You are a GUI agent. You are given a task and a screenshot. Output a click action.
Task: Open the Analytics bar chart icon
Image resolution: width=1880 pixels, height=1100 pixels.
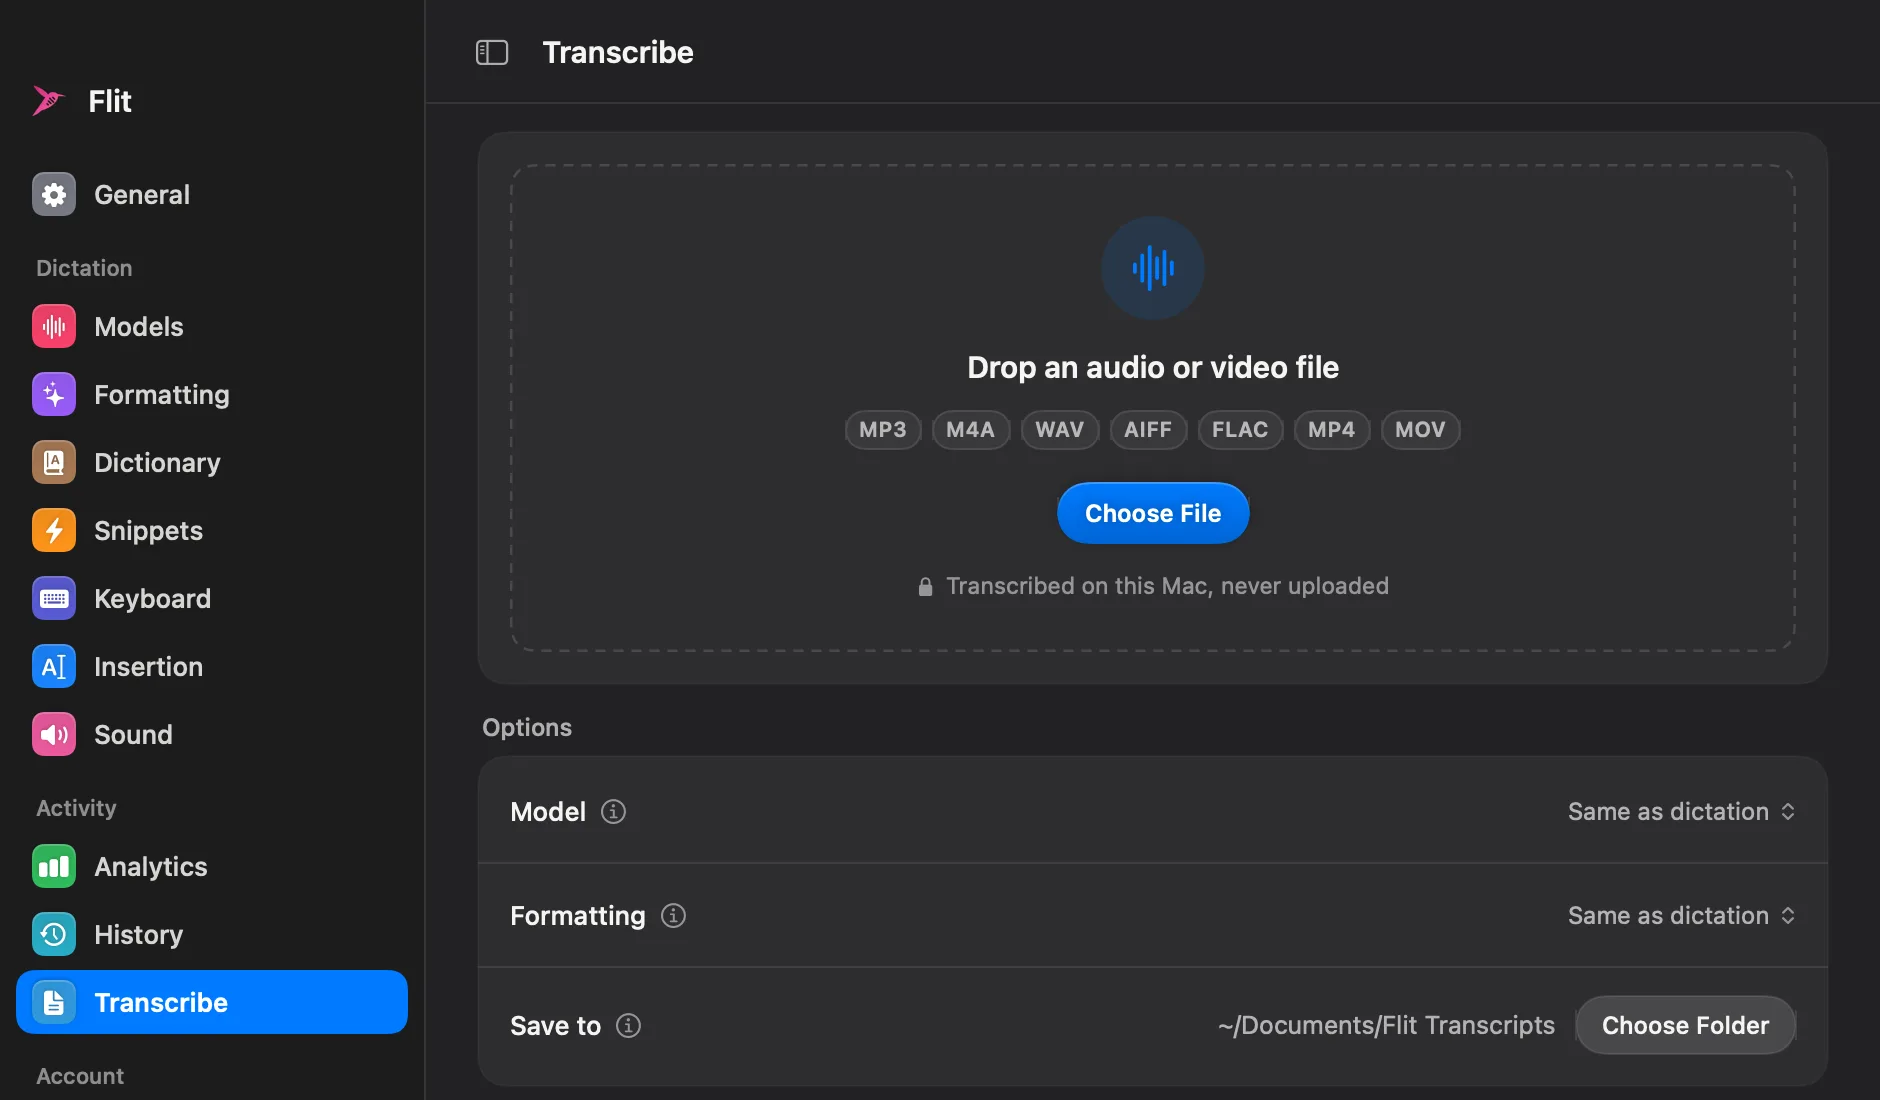coord(54,866)
